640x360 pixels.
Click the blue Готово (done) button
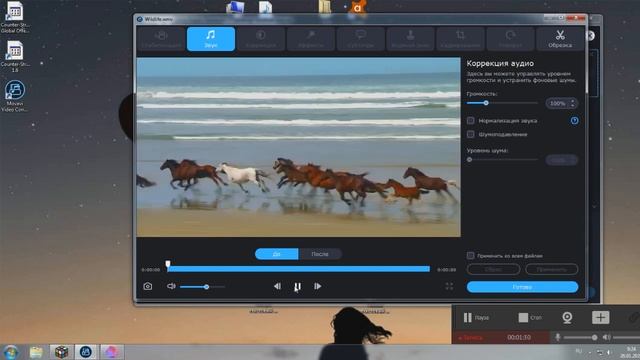coord(522,287)
